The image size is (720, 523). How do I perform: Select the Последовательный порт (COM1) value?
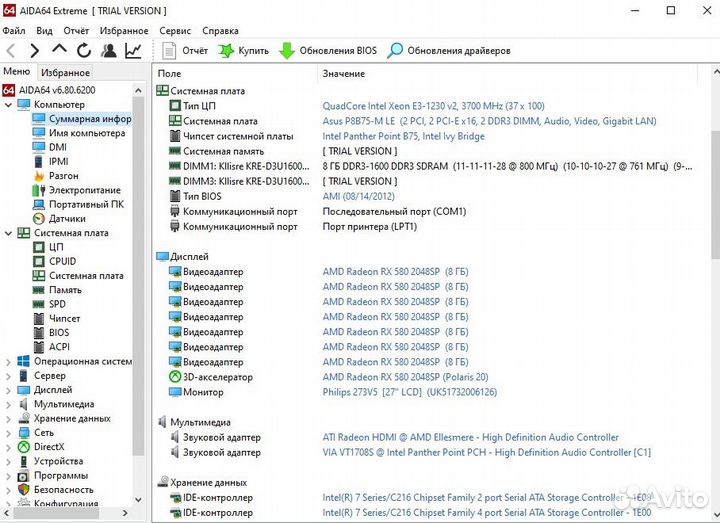[394, 212]
